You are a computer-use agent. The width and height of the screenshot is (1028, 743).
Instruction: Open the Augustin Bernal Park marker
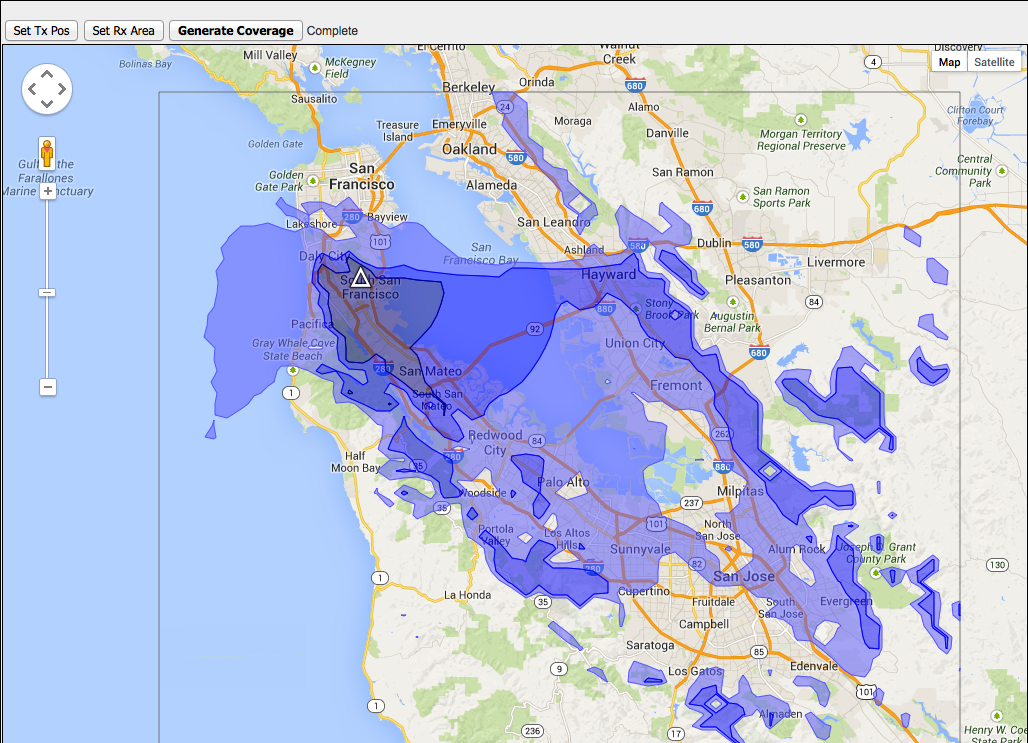[x=733, y=301]
